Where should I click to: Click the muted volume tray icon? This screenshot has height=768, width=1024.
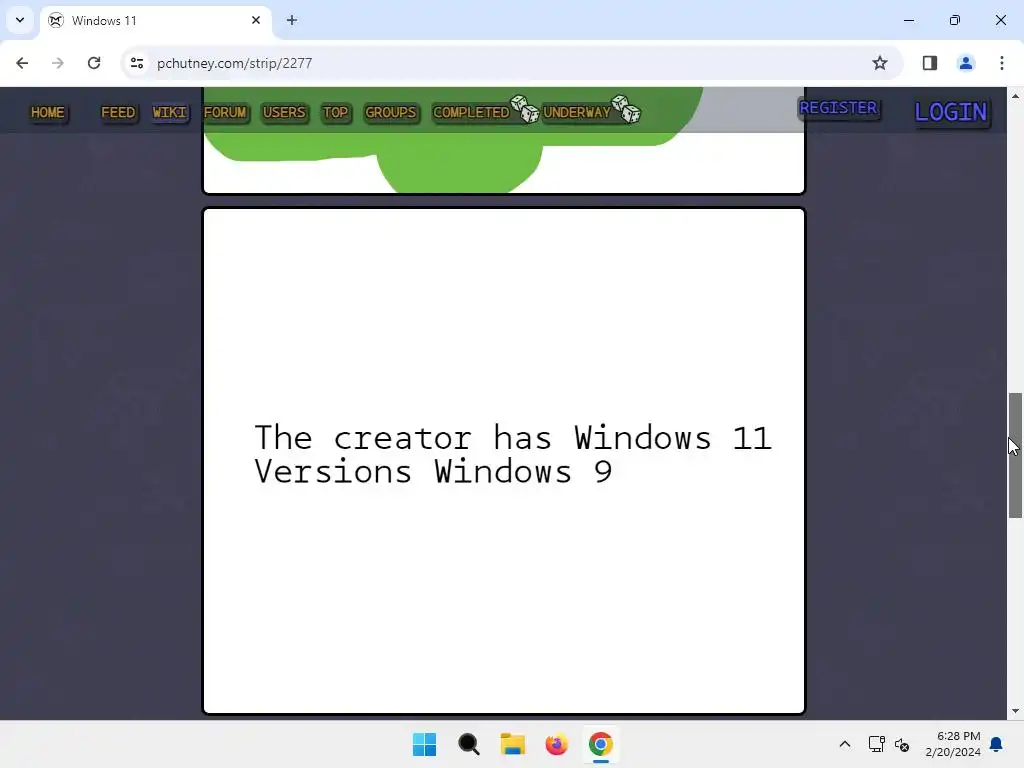coord(902,744)
